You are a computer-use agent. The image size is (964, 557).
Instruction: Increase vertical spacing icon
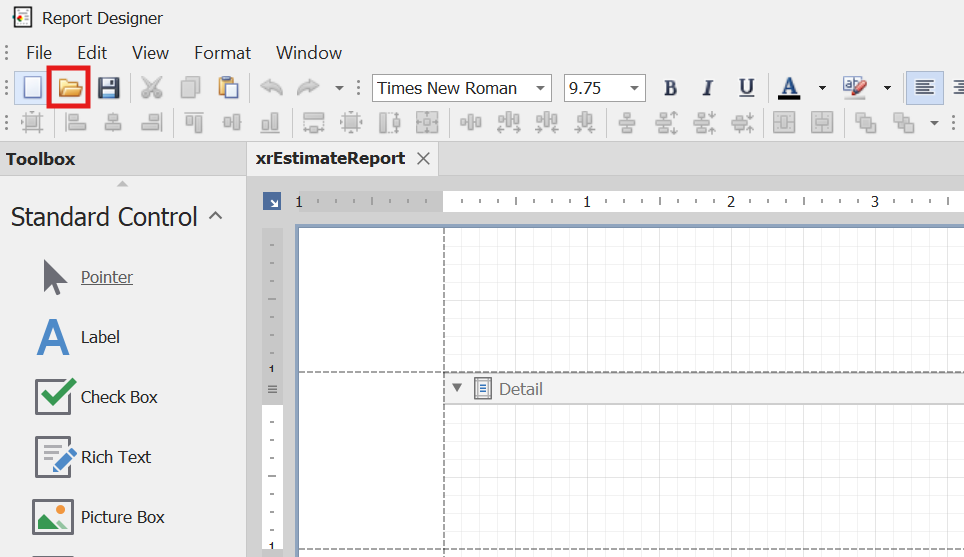pyautogui.click(x=666, y=122)
